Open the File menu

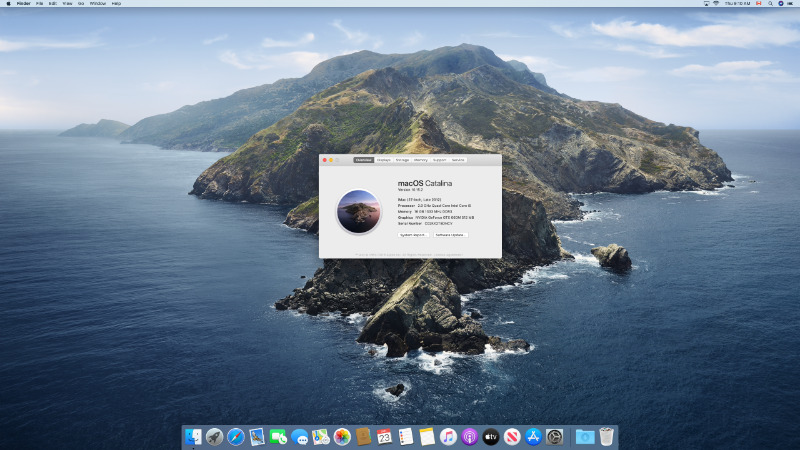(x=39, y=3)
